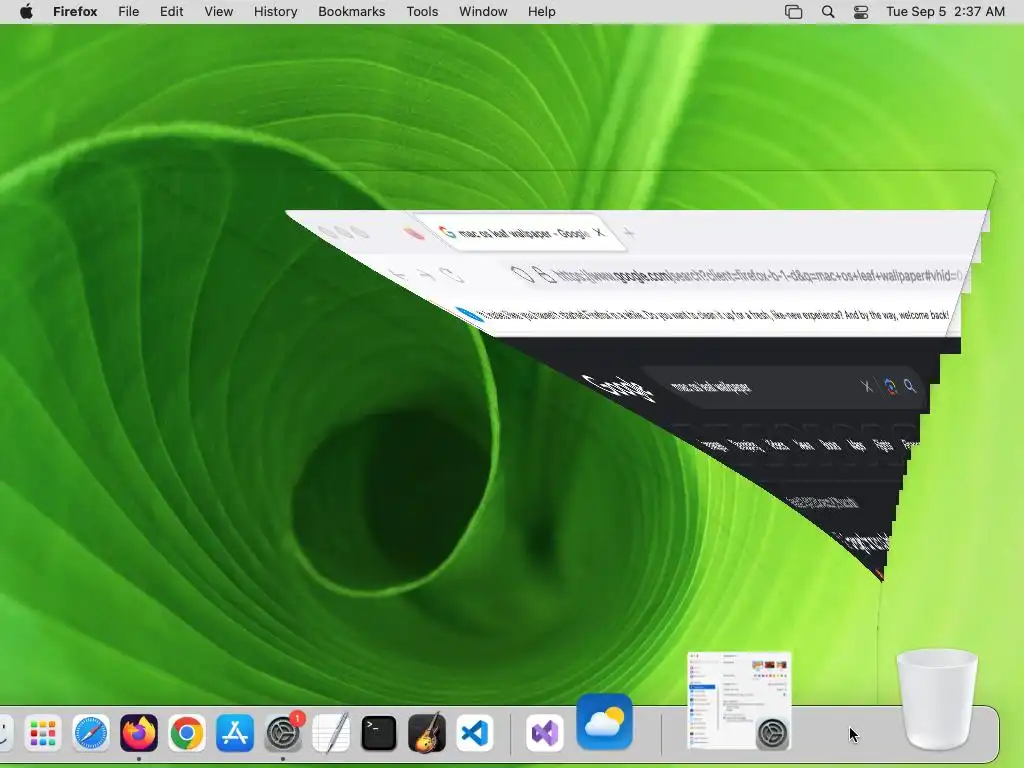Open the Apple menu

click(26, 12)
